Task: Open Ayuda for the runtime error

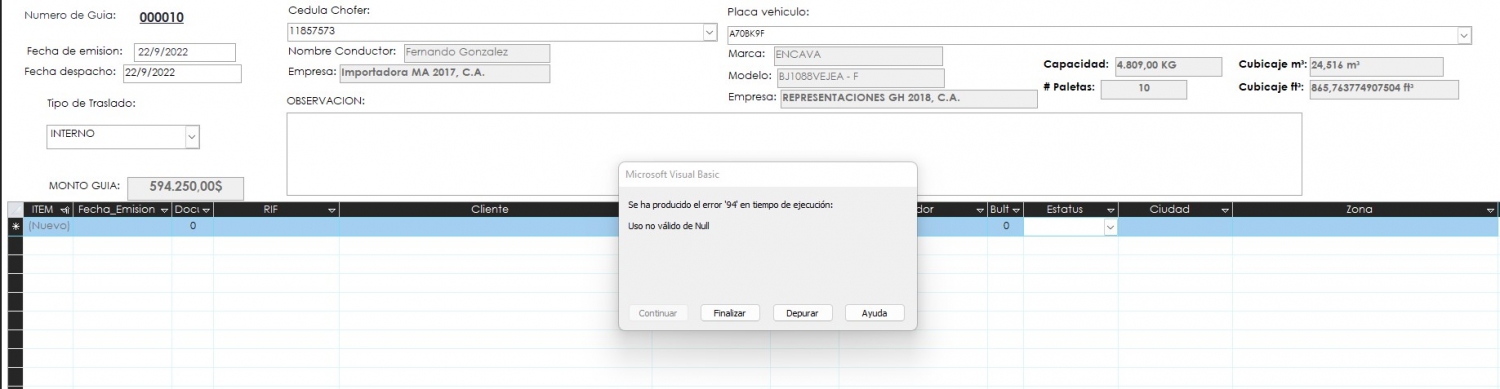Action: point(874,313)
